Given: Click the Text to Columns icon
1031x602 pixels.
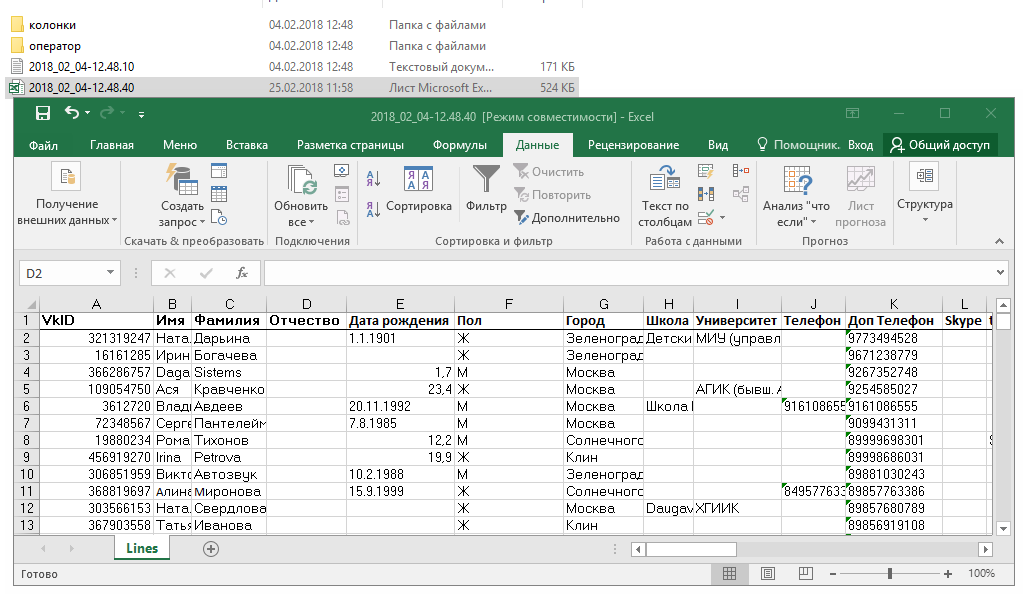Looking at the screenshot, I should coord(665,180).
